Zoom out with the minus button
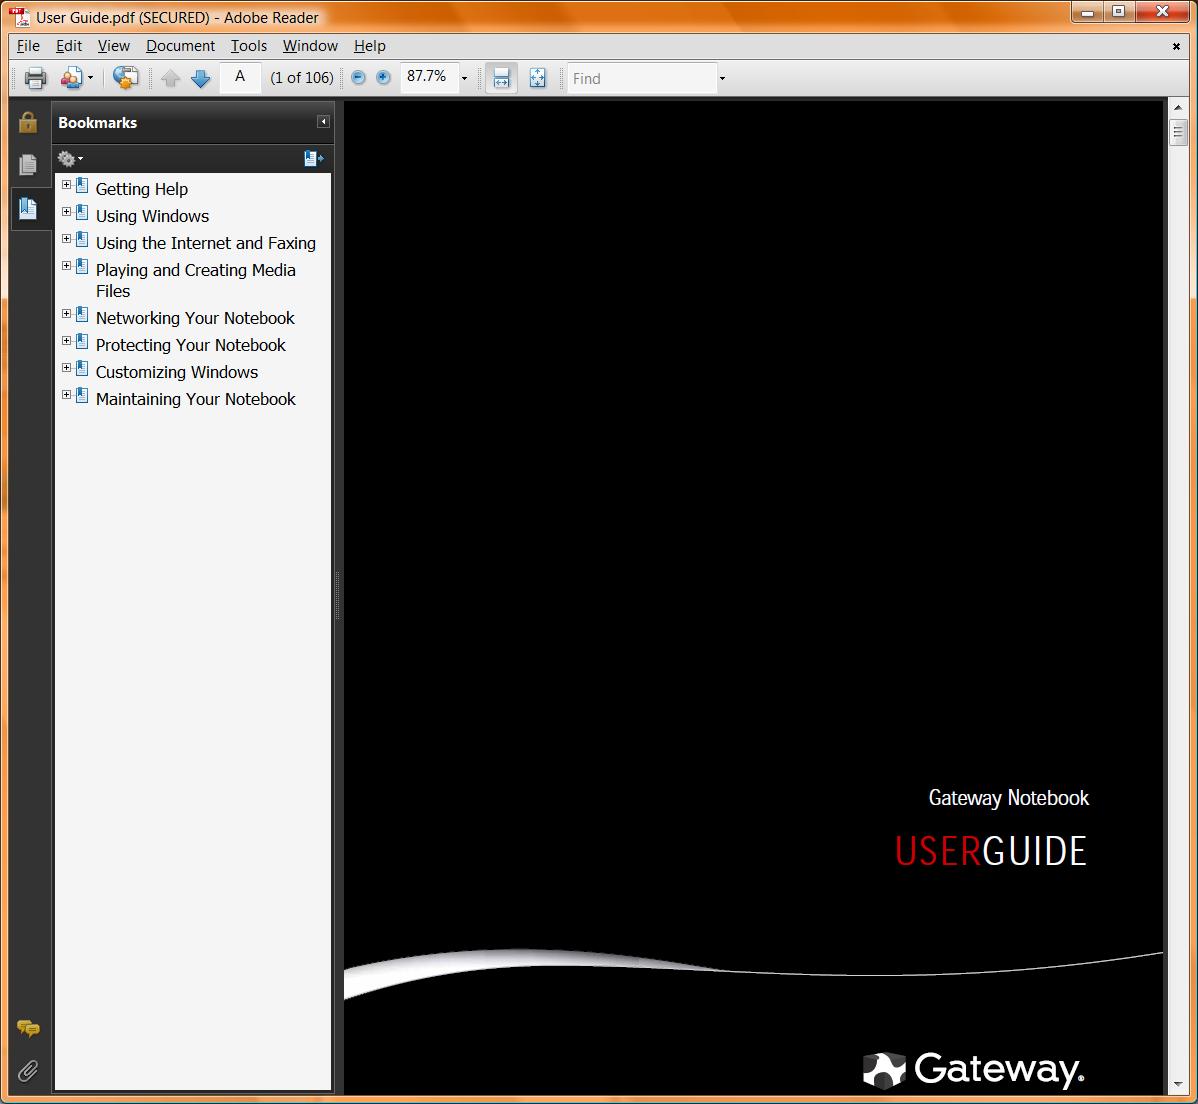The width and height of the screenshot is (1198, 1104). (x=358, y=77)
